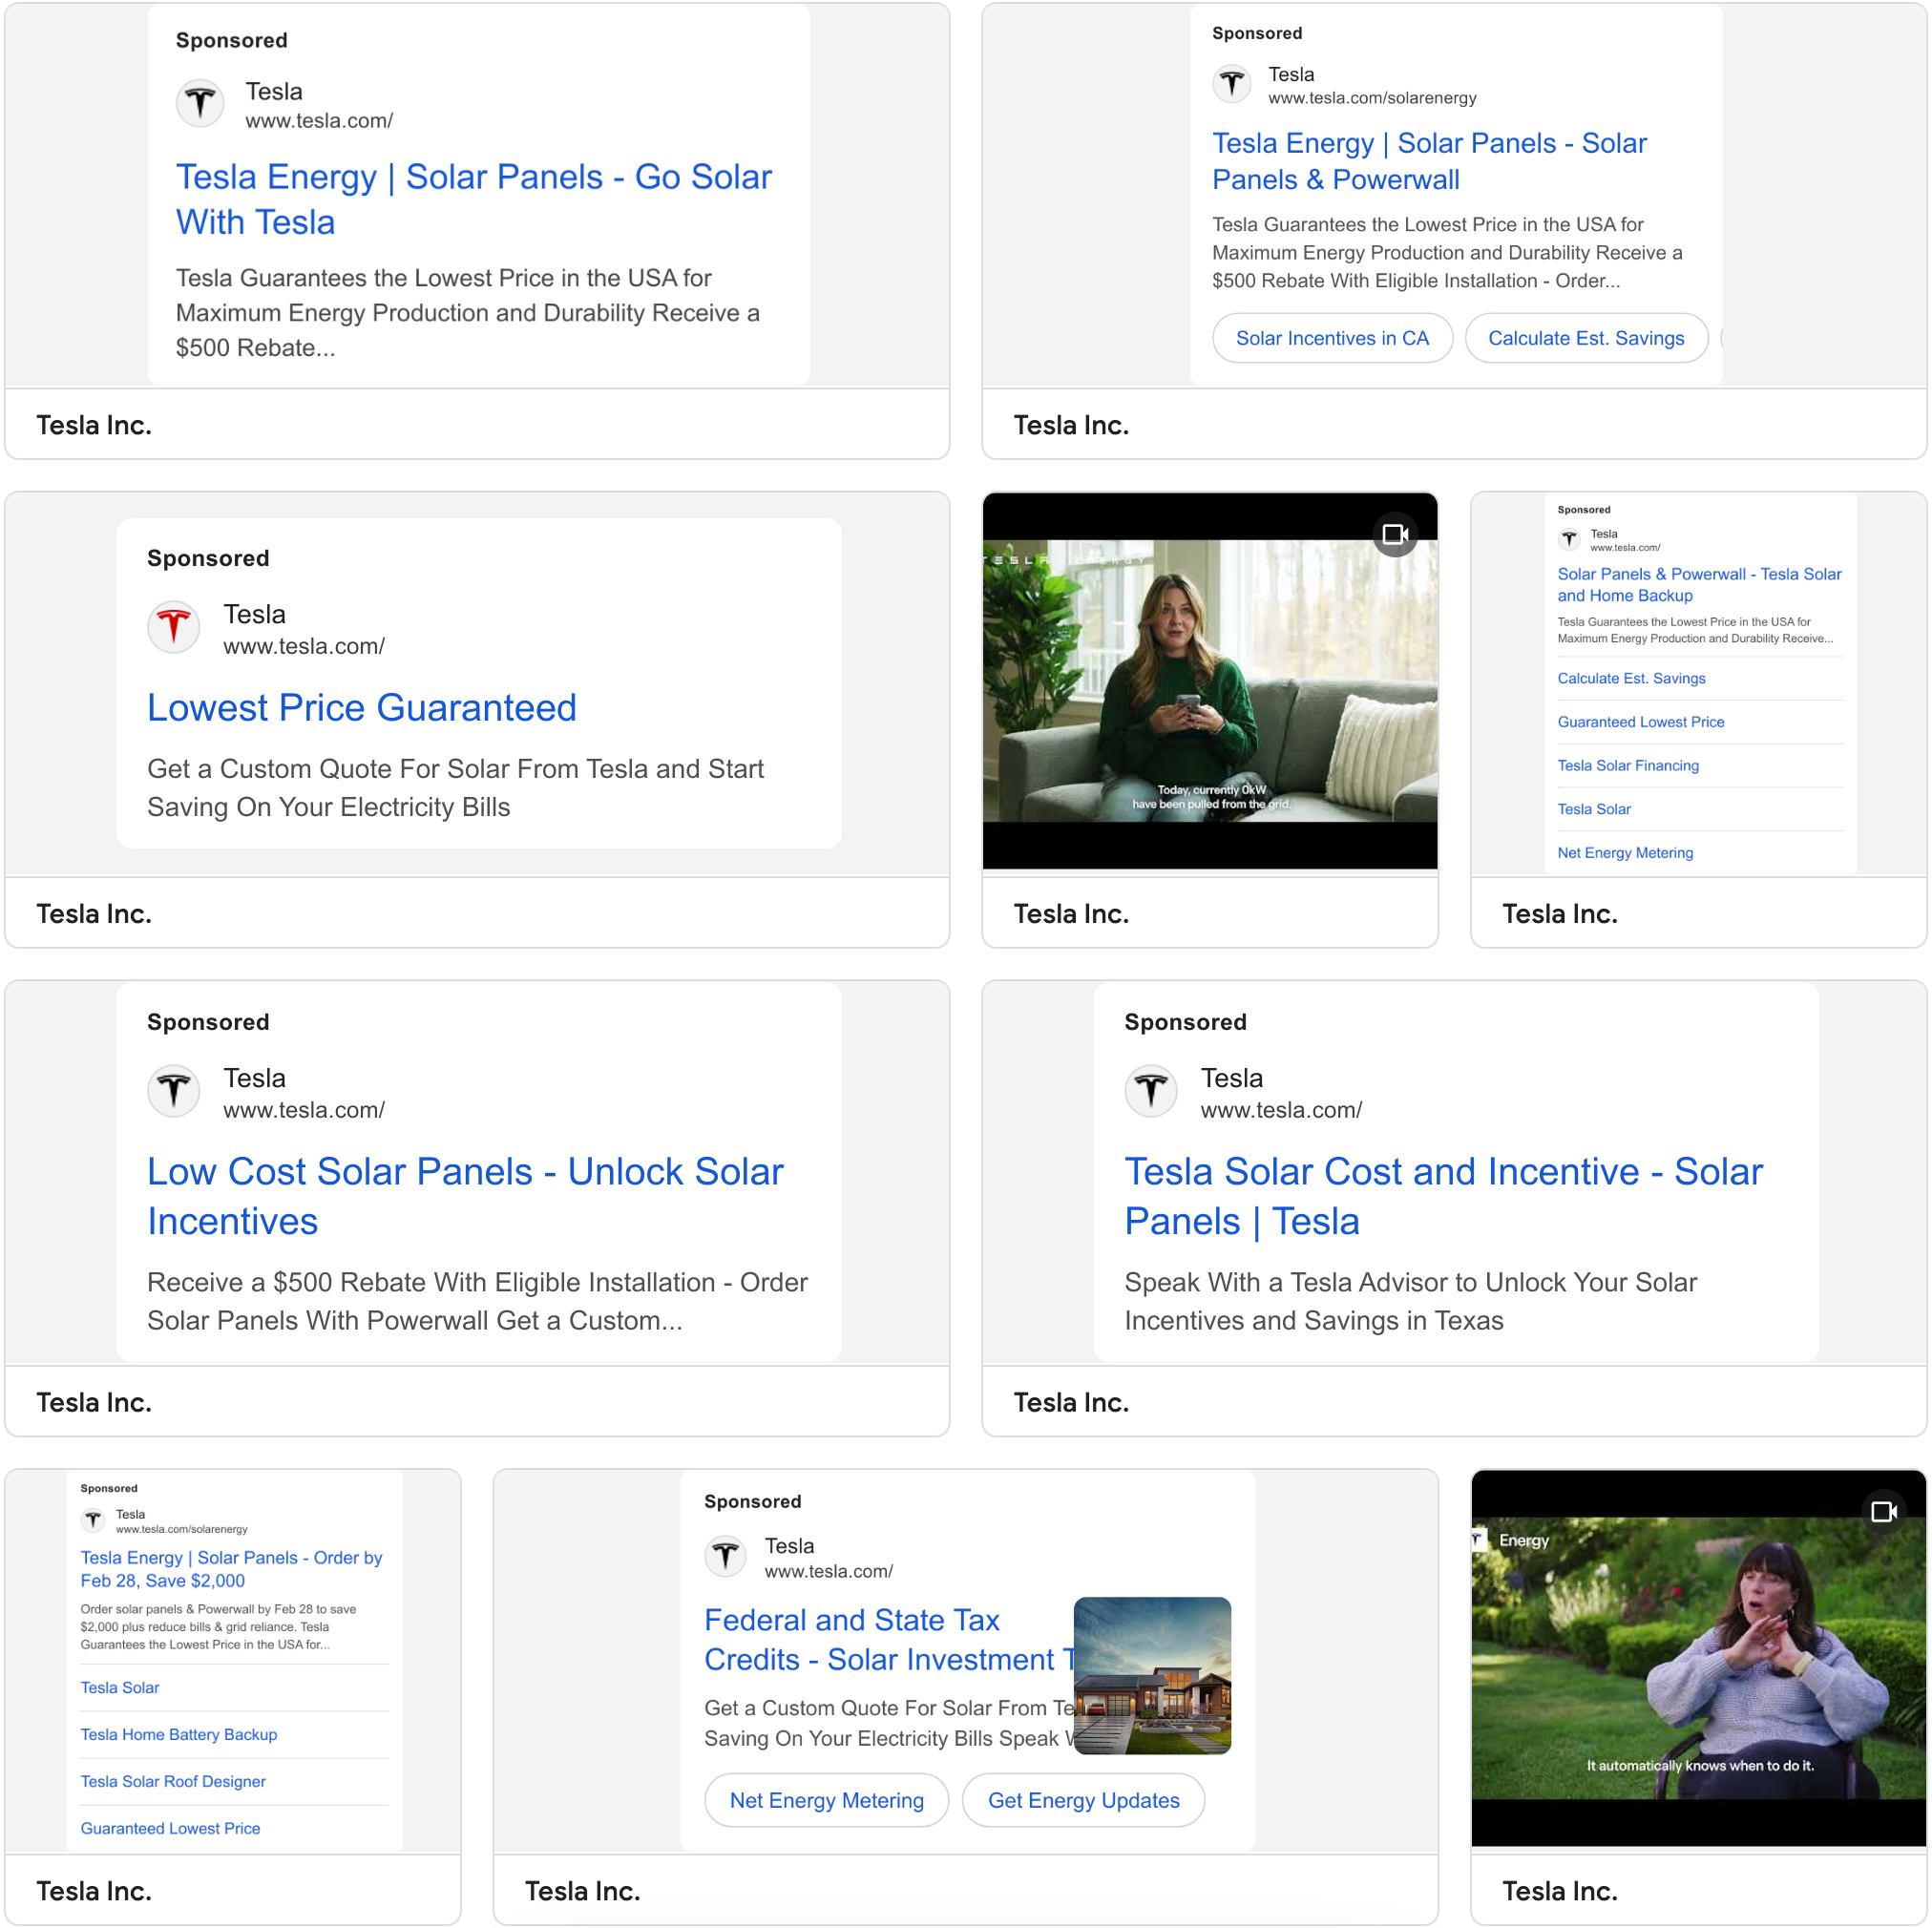
Task: Click 'Tesla Inc.' label under Low Cost Solar ad
Action: click(94, 1403)
